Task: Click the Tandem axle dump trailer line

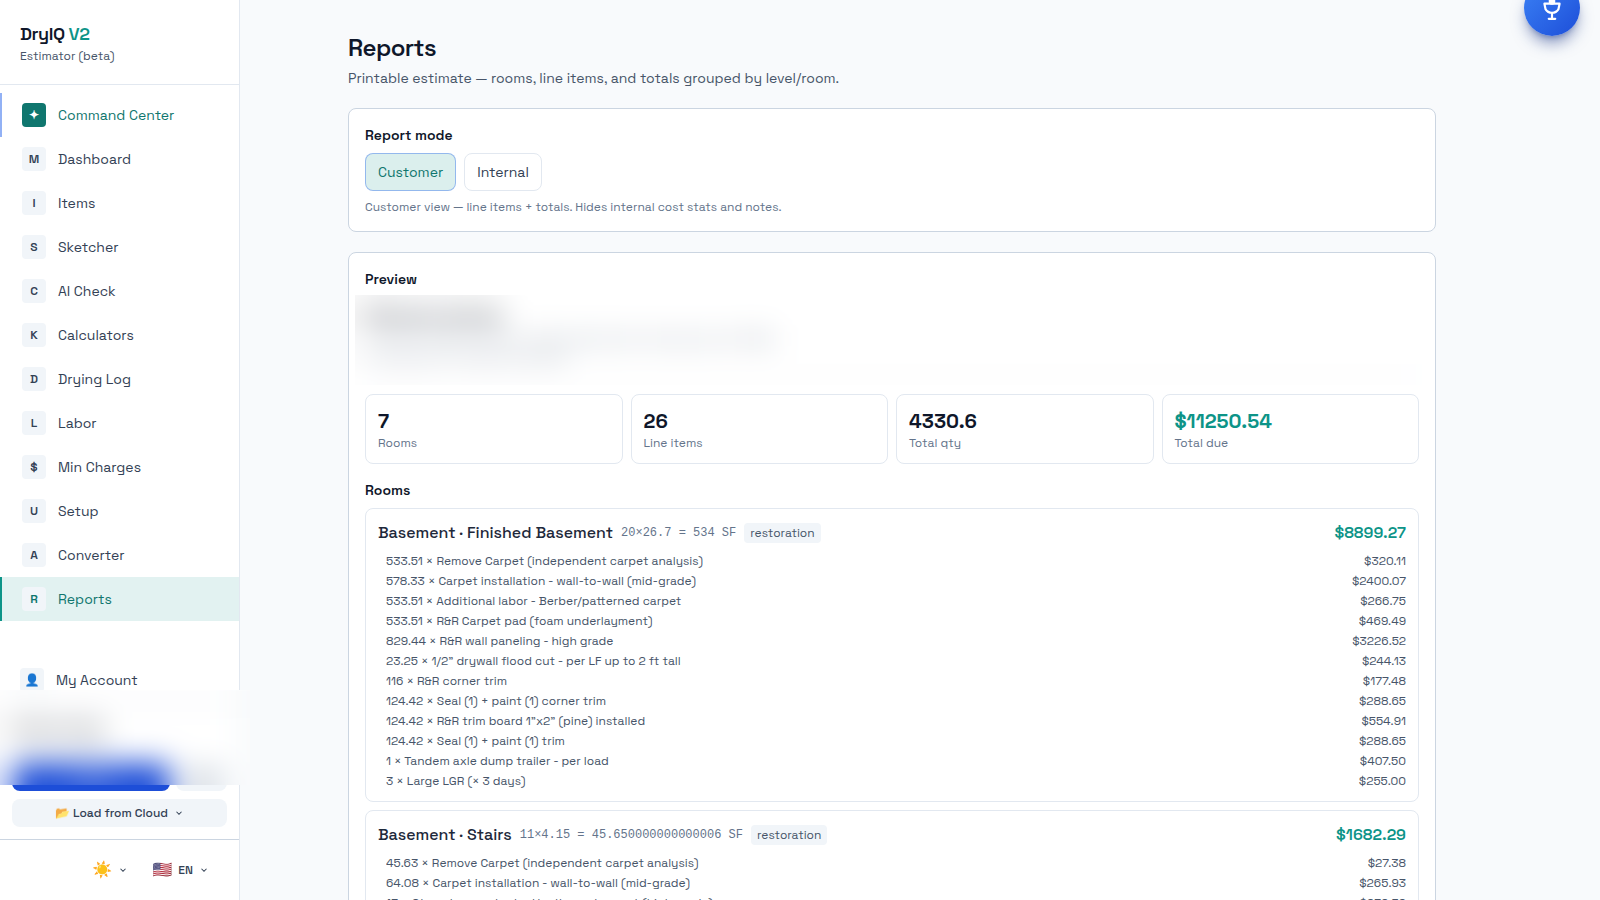Action: click(497, 761)
